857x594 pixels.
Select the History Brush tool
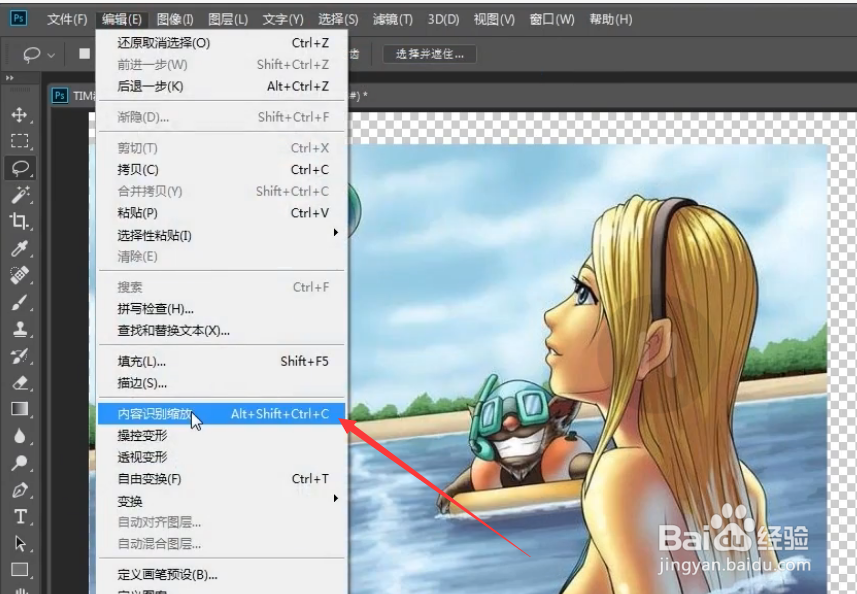20,356
